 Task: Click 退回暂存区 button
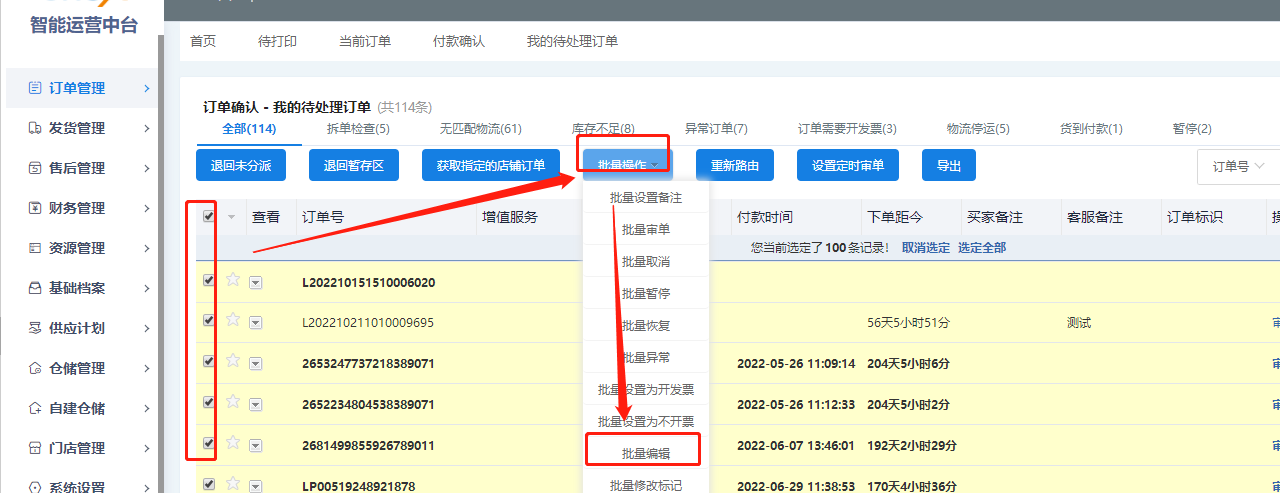pos(354,165)
